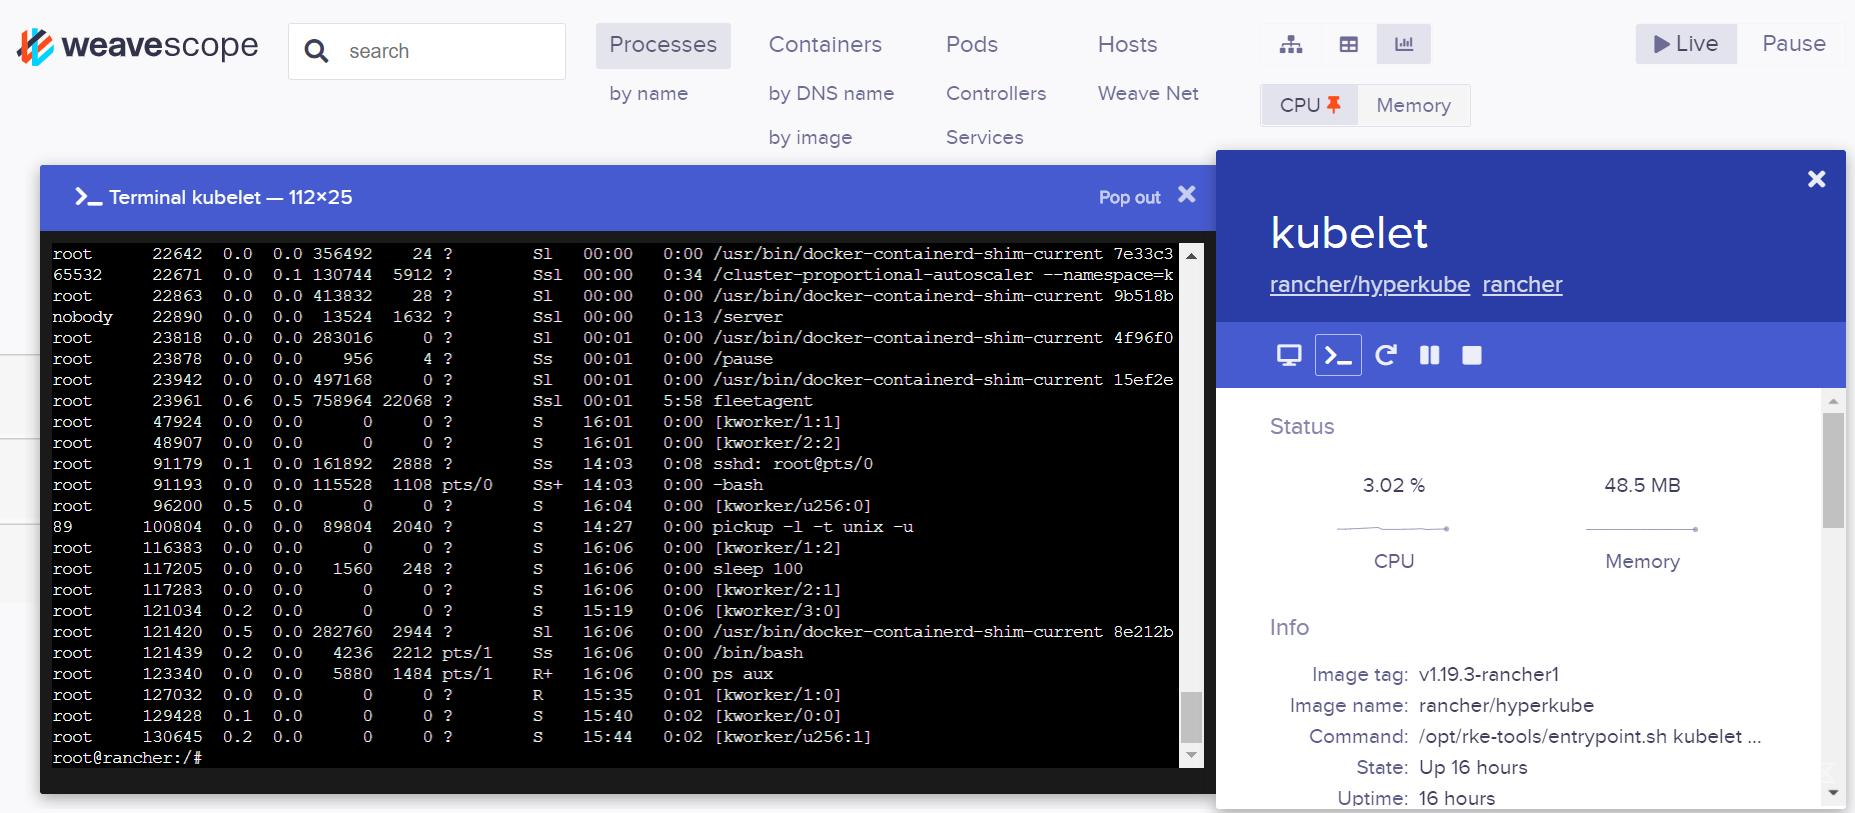Click terminal scrollbar down arrow
This screenshot has width=1855, height=813.
[x=1191, y=755]
